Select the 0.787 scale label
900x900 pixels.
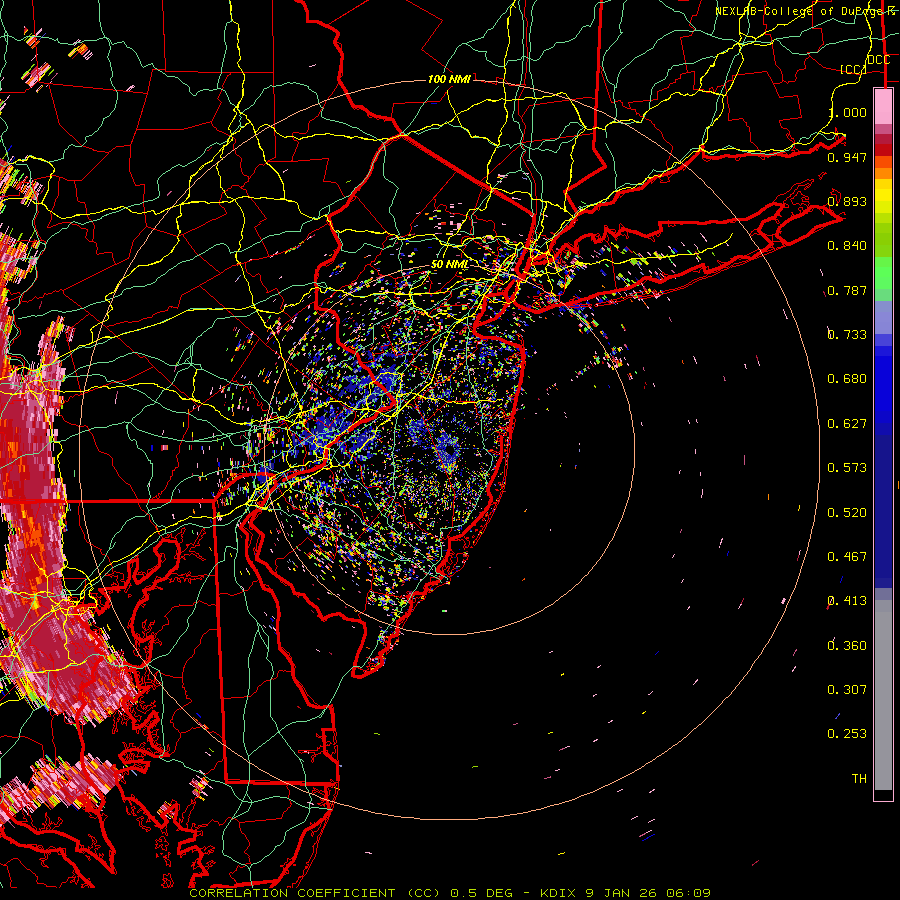tap(847, 290)
